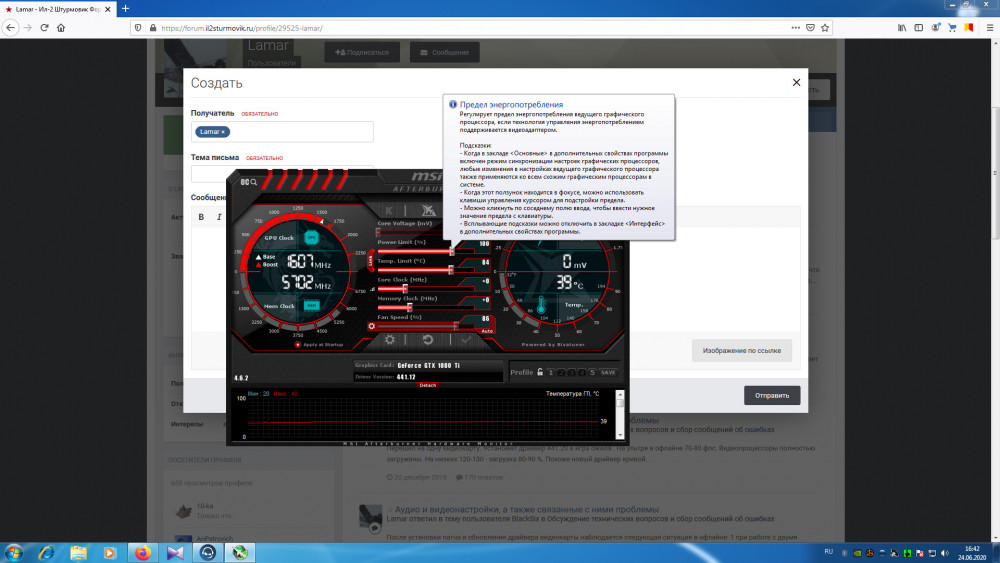Click Изображение по ссылке button
This screenshot has height=563, width=1000.
click(742, 350)
